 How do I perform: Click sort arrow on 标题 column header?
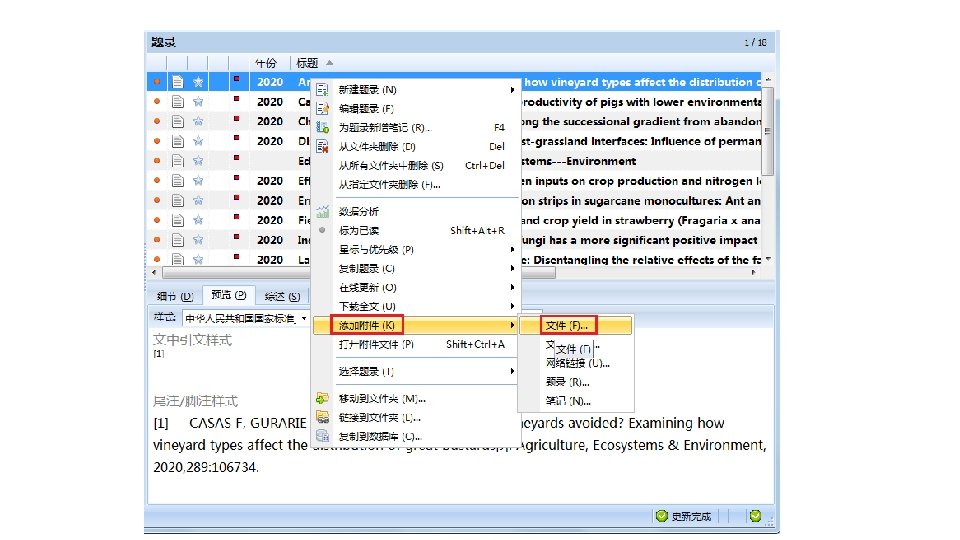pyautogui.click(x=329, y=62)
